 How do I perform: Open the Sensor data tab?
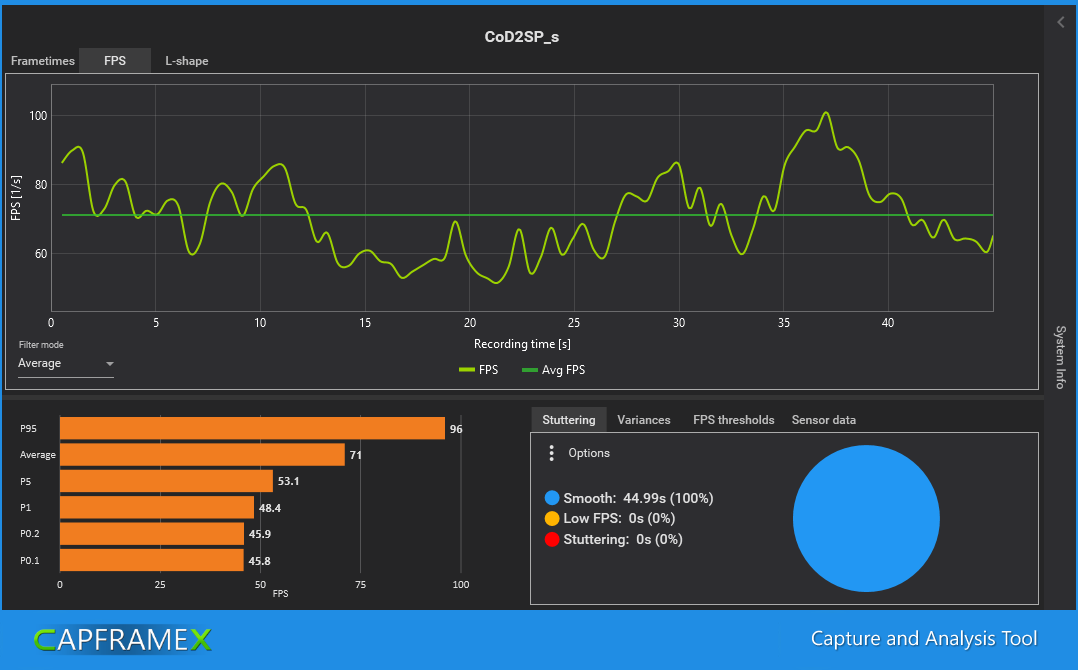click(x=824, y=420)
